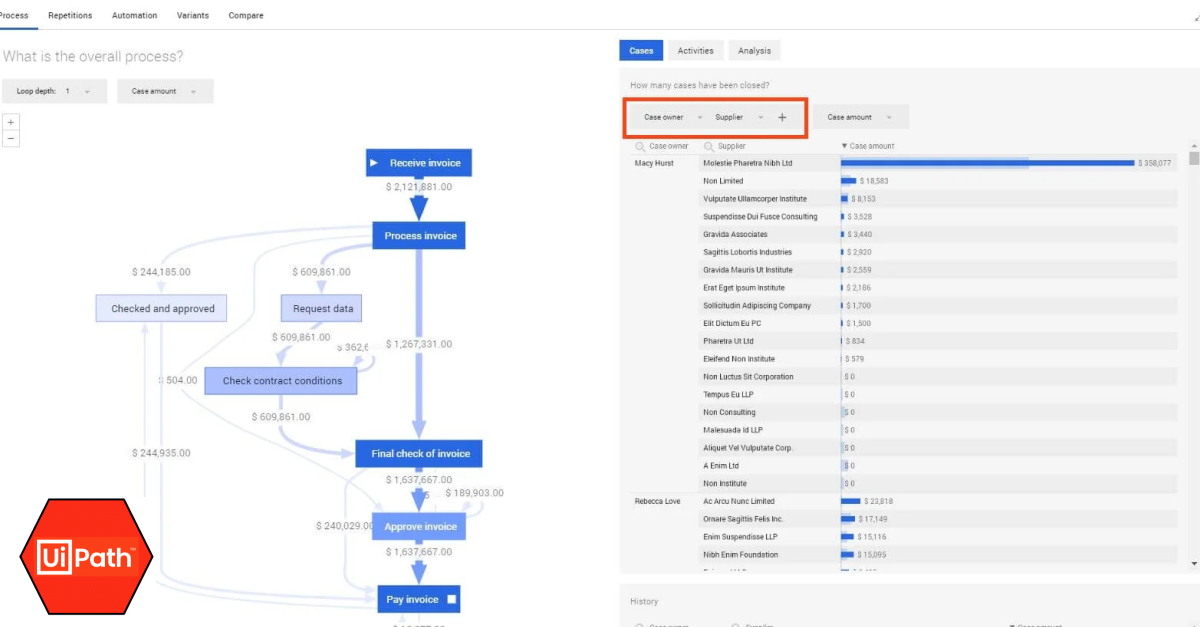Add another dimension with the plus icon
The image size is (1200, 627).
782,117
